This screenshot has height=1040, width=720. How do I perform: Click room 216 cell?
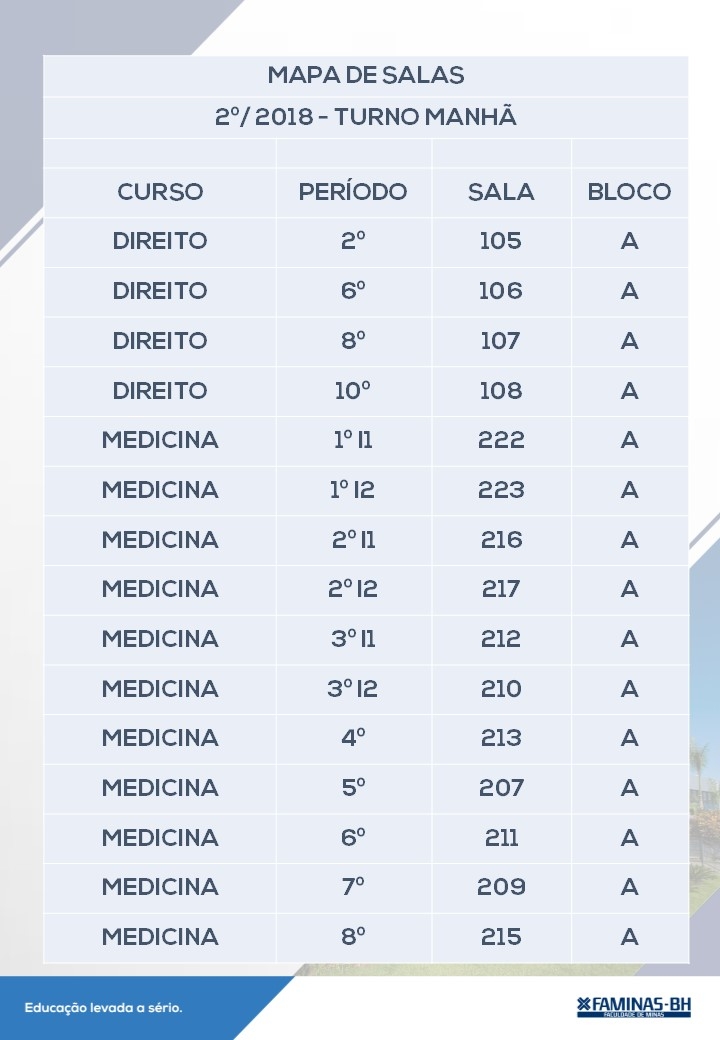[x=501, y=539]
